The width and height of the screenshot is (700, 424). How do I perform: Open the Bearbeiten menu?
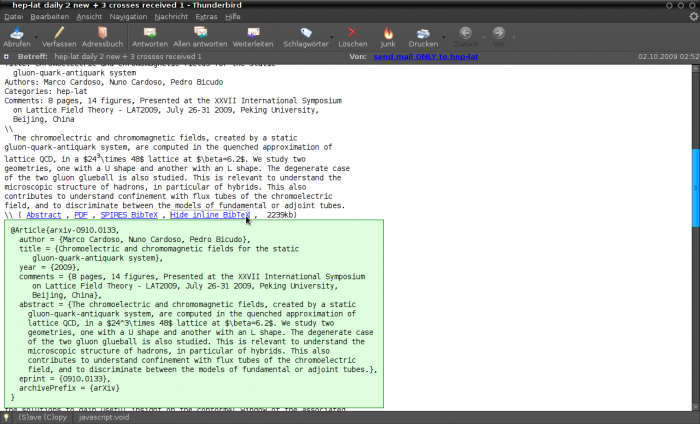(x=50, y=17)
